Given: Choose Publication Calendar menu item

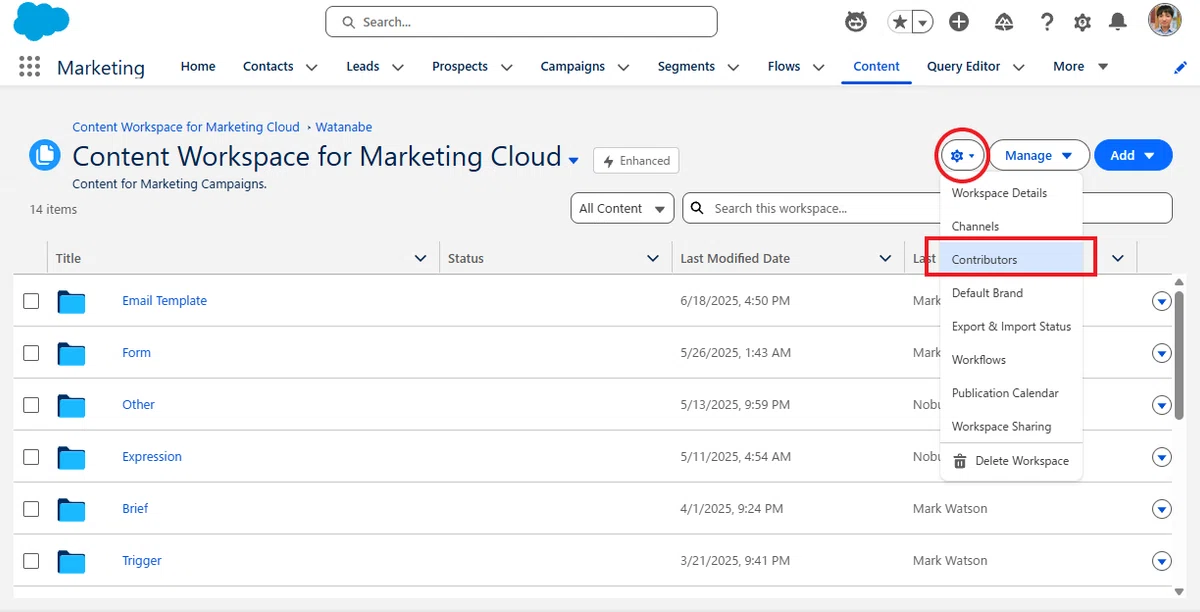Looking at the screenshot, I should point(1011,393).
